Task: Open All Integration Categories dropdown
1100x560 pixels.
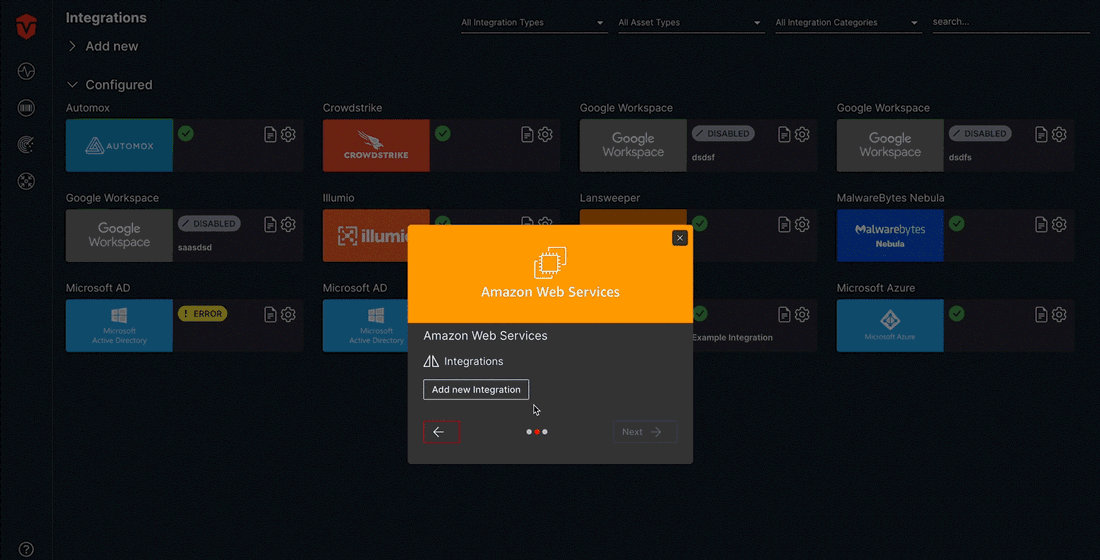Action: click(x=847, y=22)
